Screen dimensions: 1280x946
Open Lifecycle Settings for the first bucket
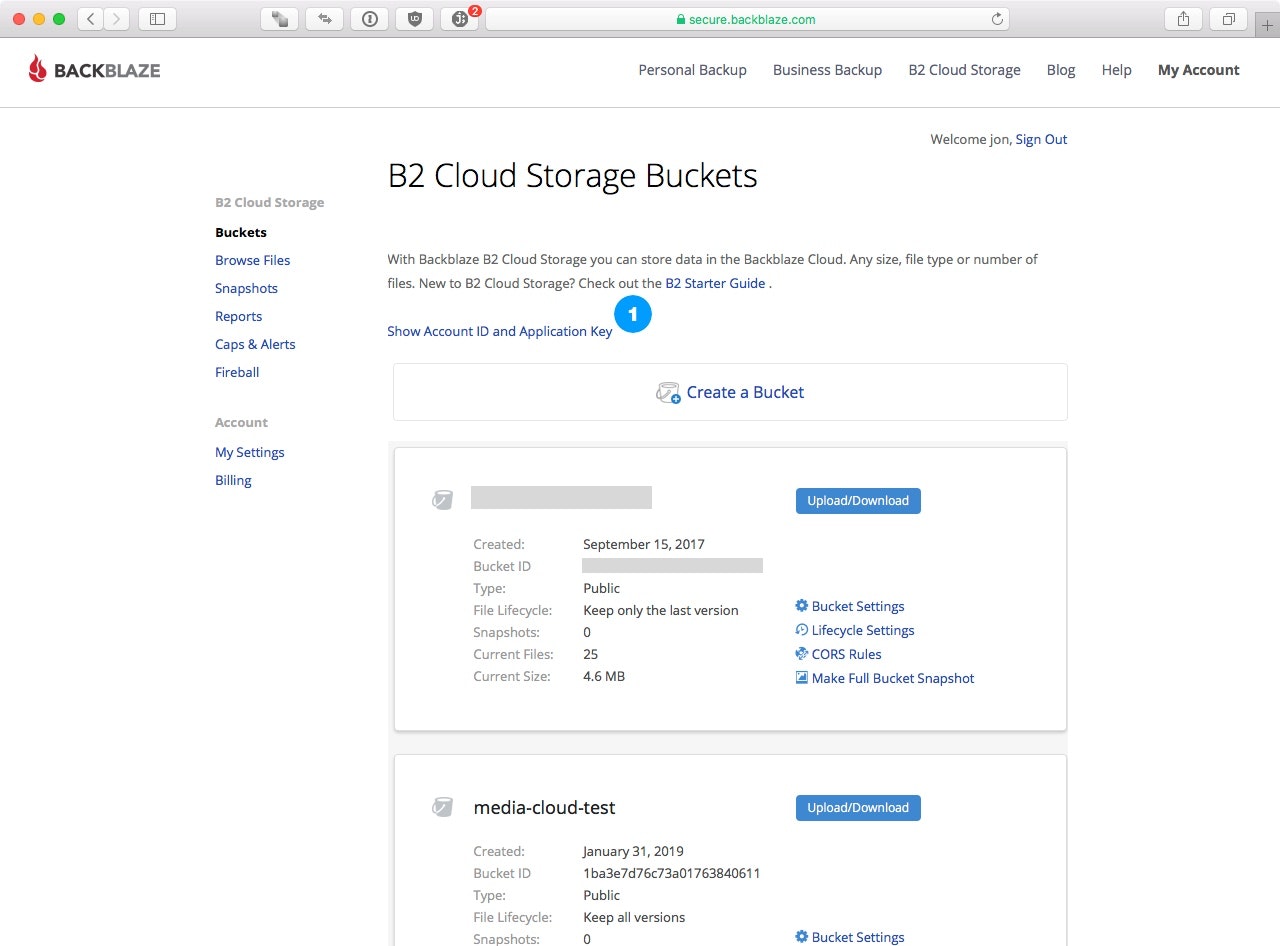pos(863,630)
